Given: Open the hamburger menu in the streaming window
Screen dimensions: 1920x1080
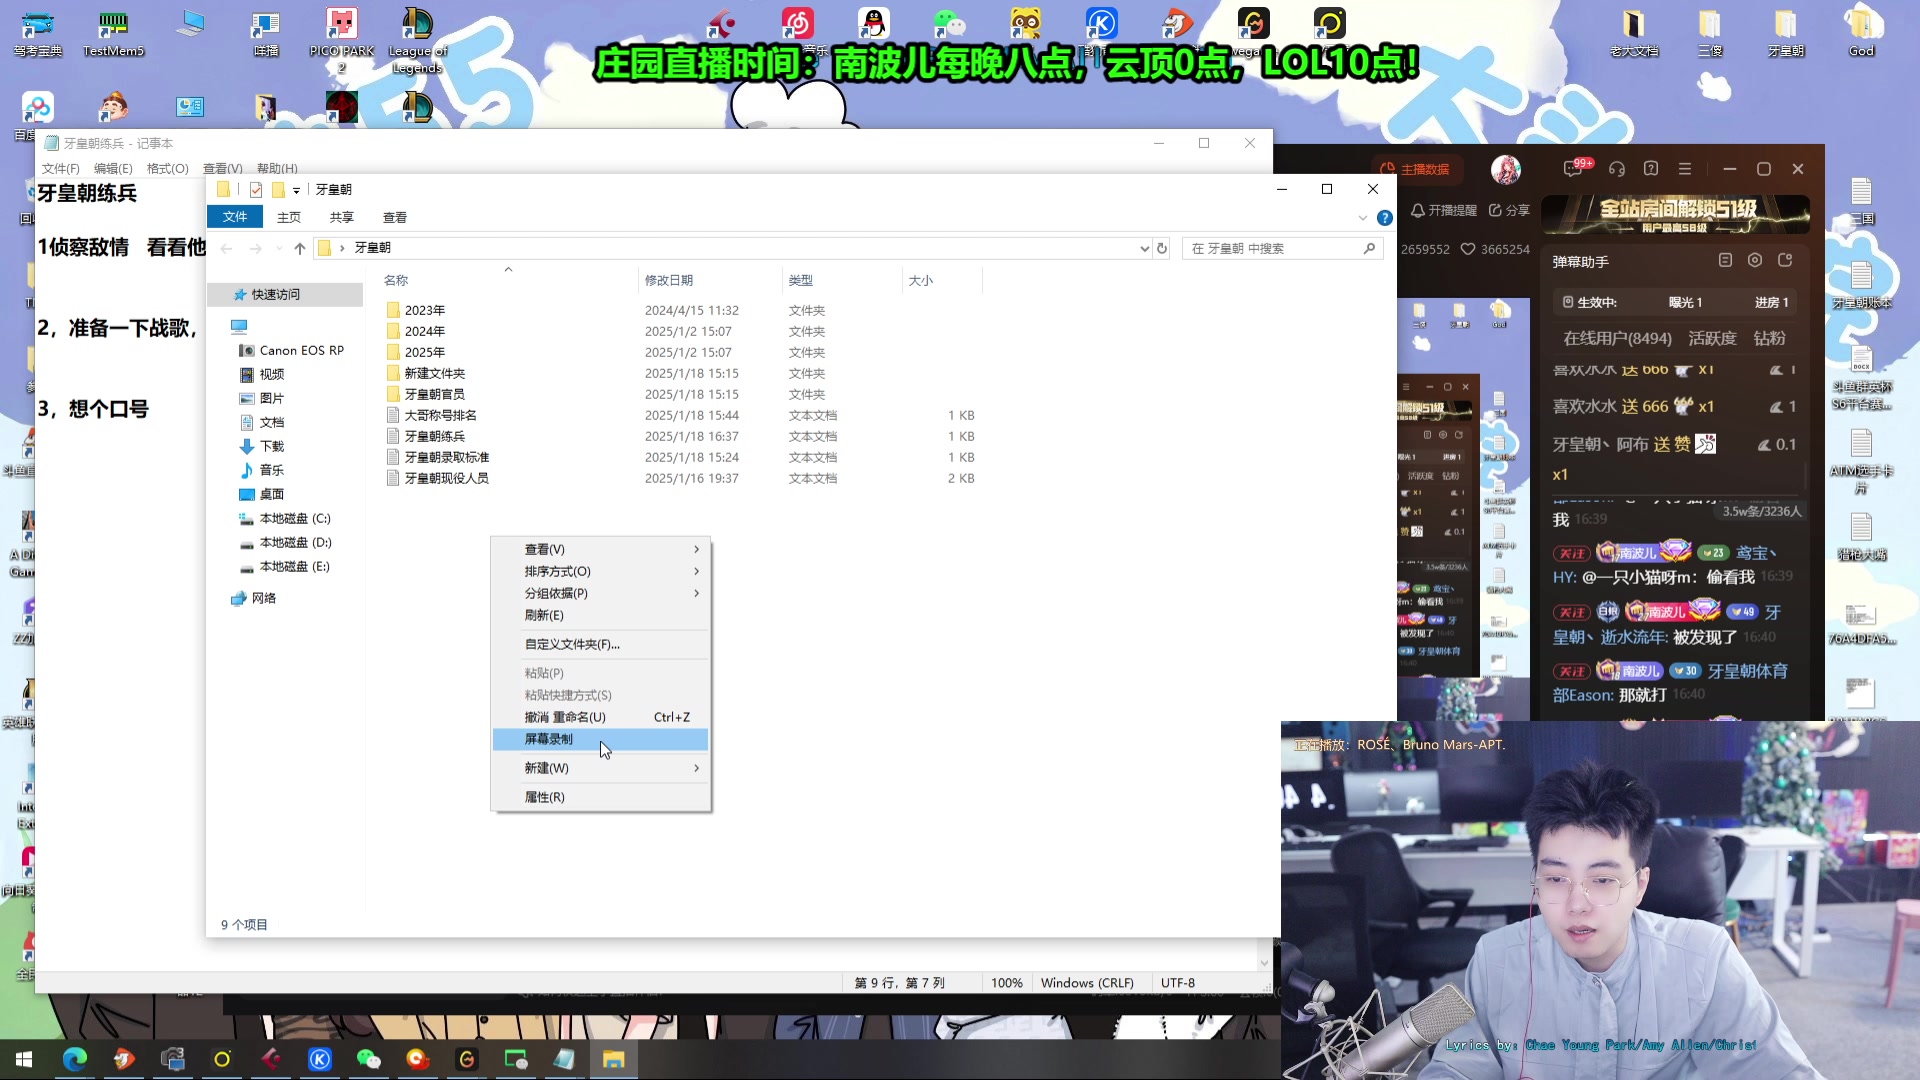Looking at the screenshot, I should click(1685, 169).
